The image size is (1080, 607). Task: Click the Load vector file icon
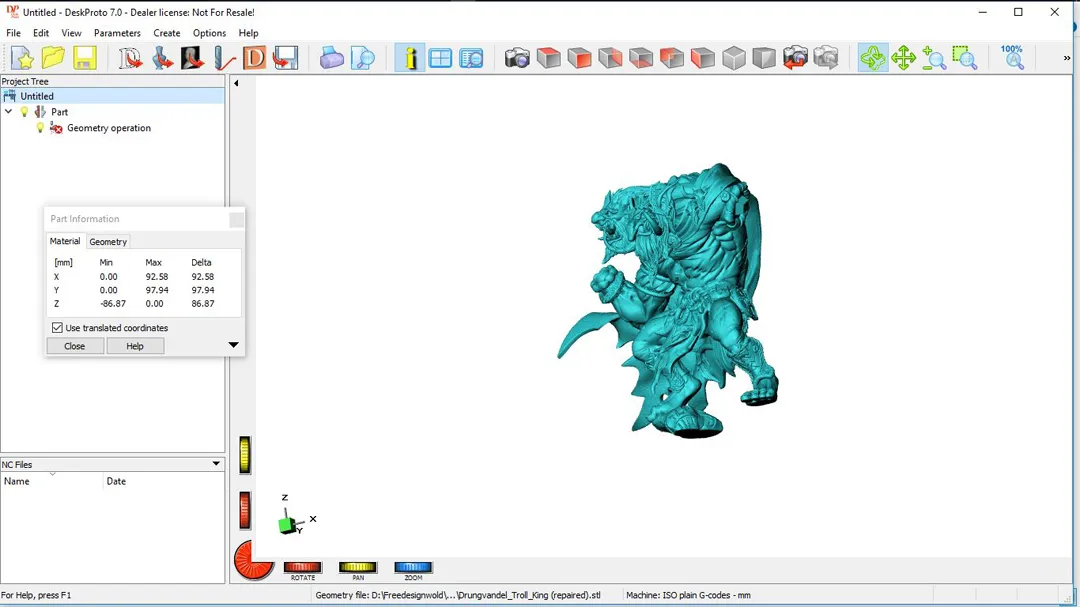point(130,58)
